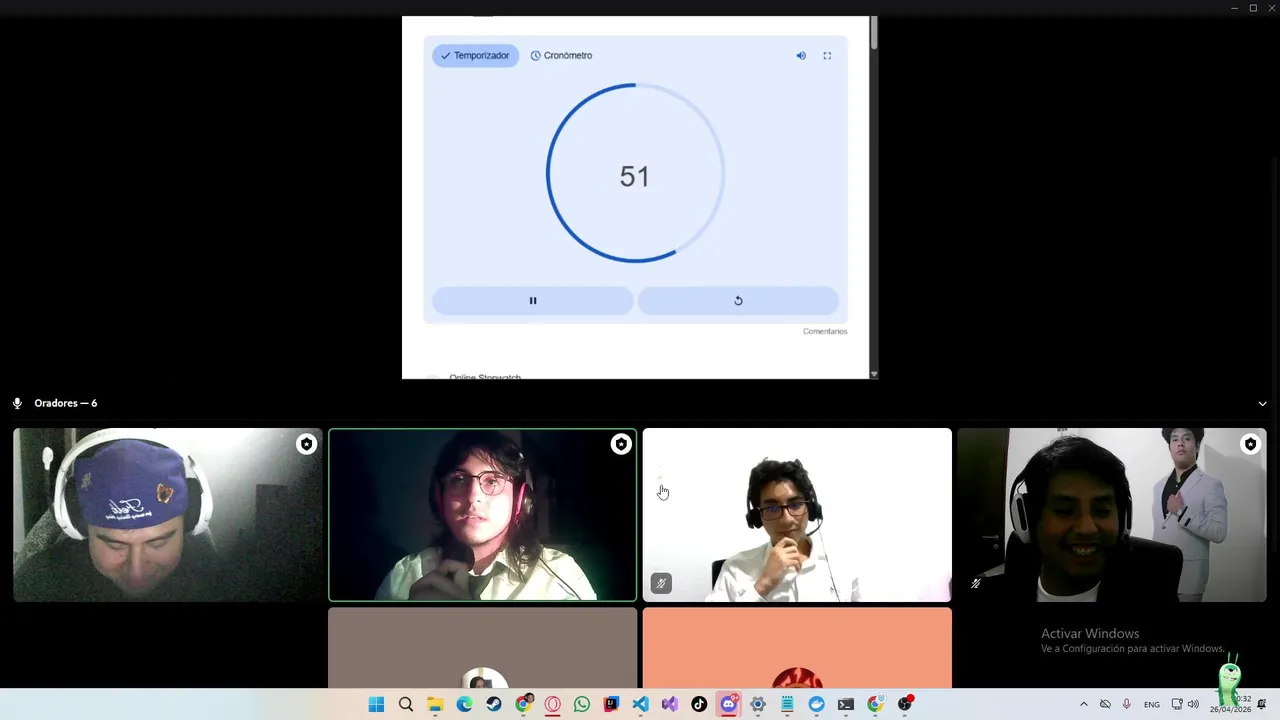Click the badge icon on speaking user's tile
Screen dimensions: 1280x720
coord(621,444)
